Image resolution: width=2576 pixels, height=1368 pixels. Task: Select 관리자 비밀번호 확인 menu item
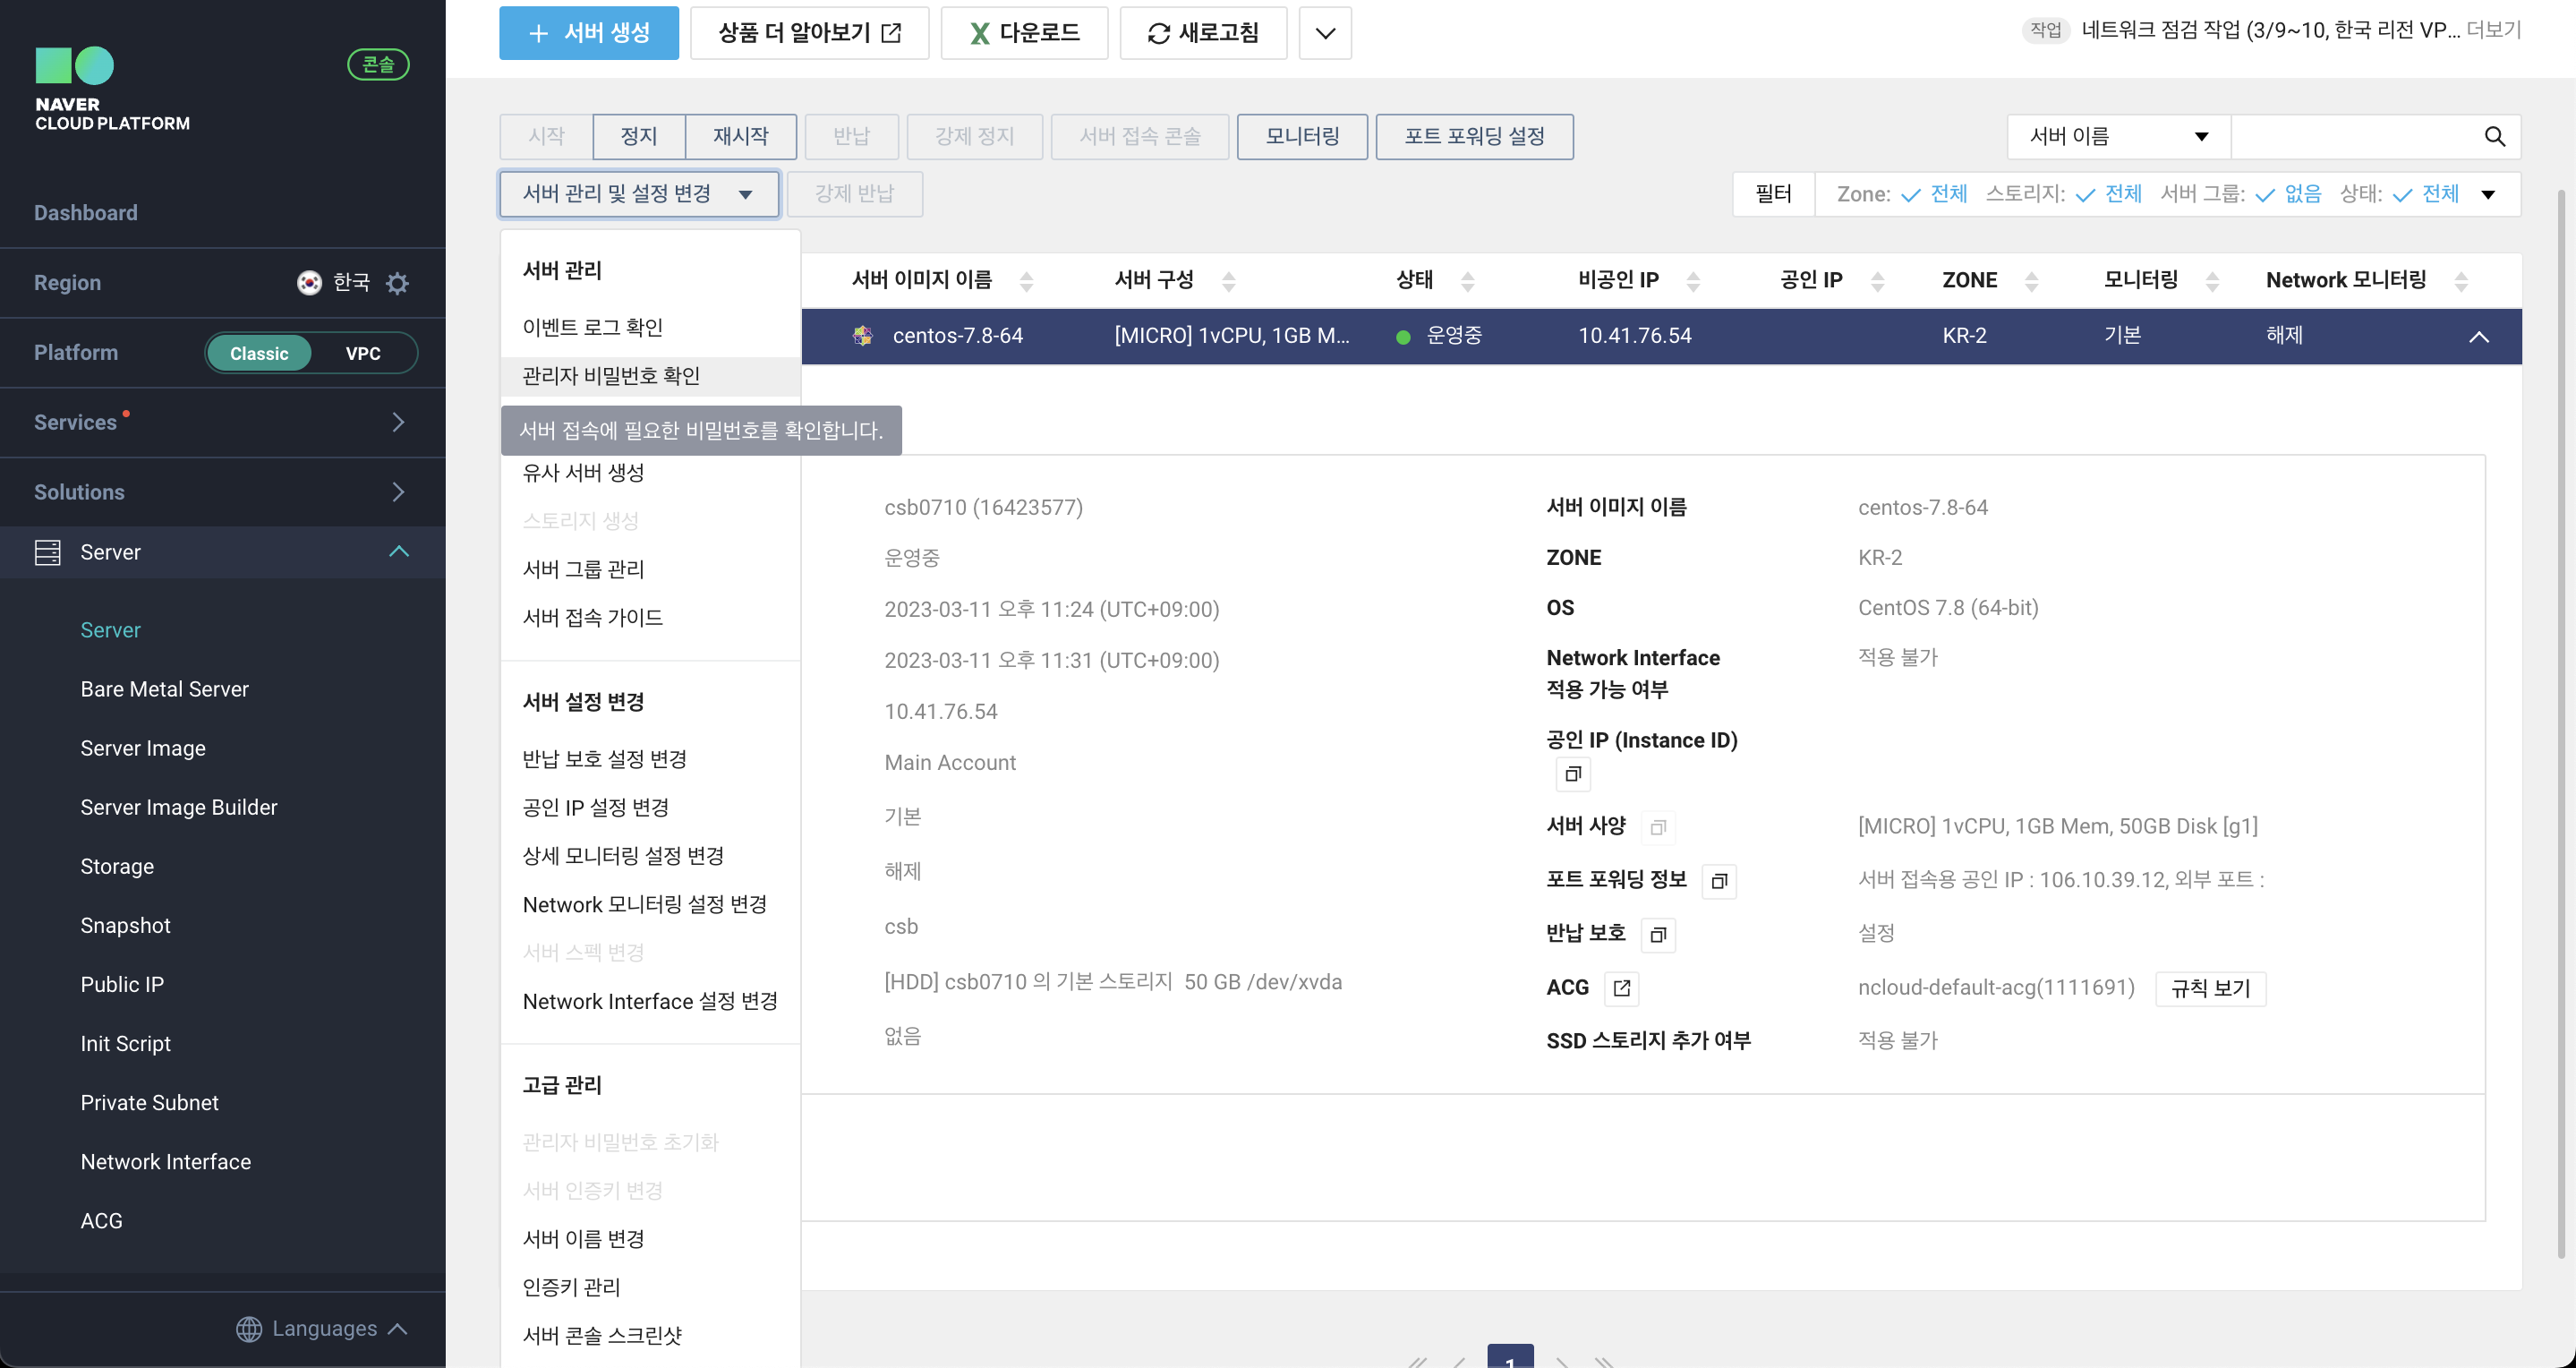click(x=610, y=375)
